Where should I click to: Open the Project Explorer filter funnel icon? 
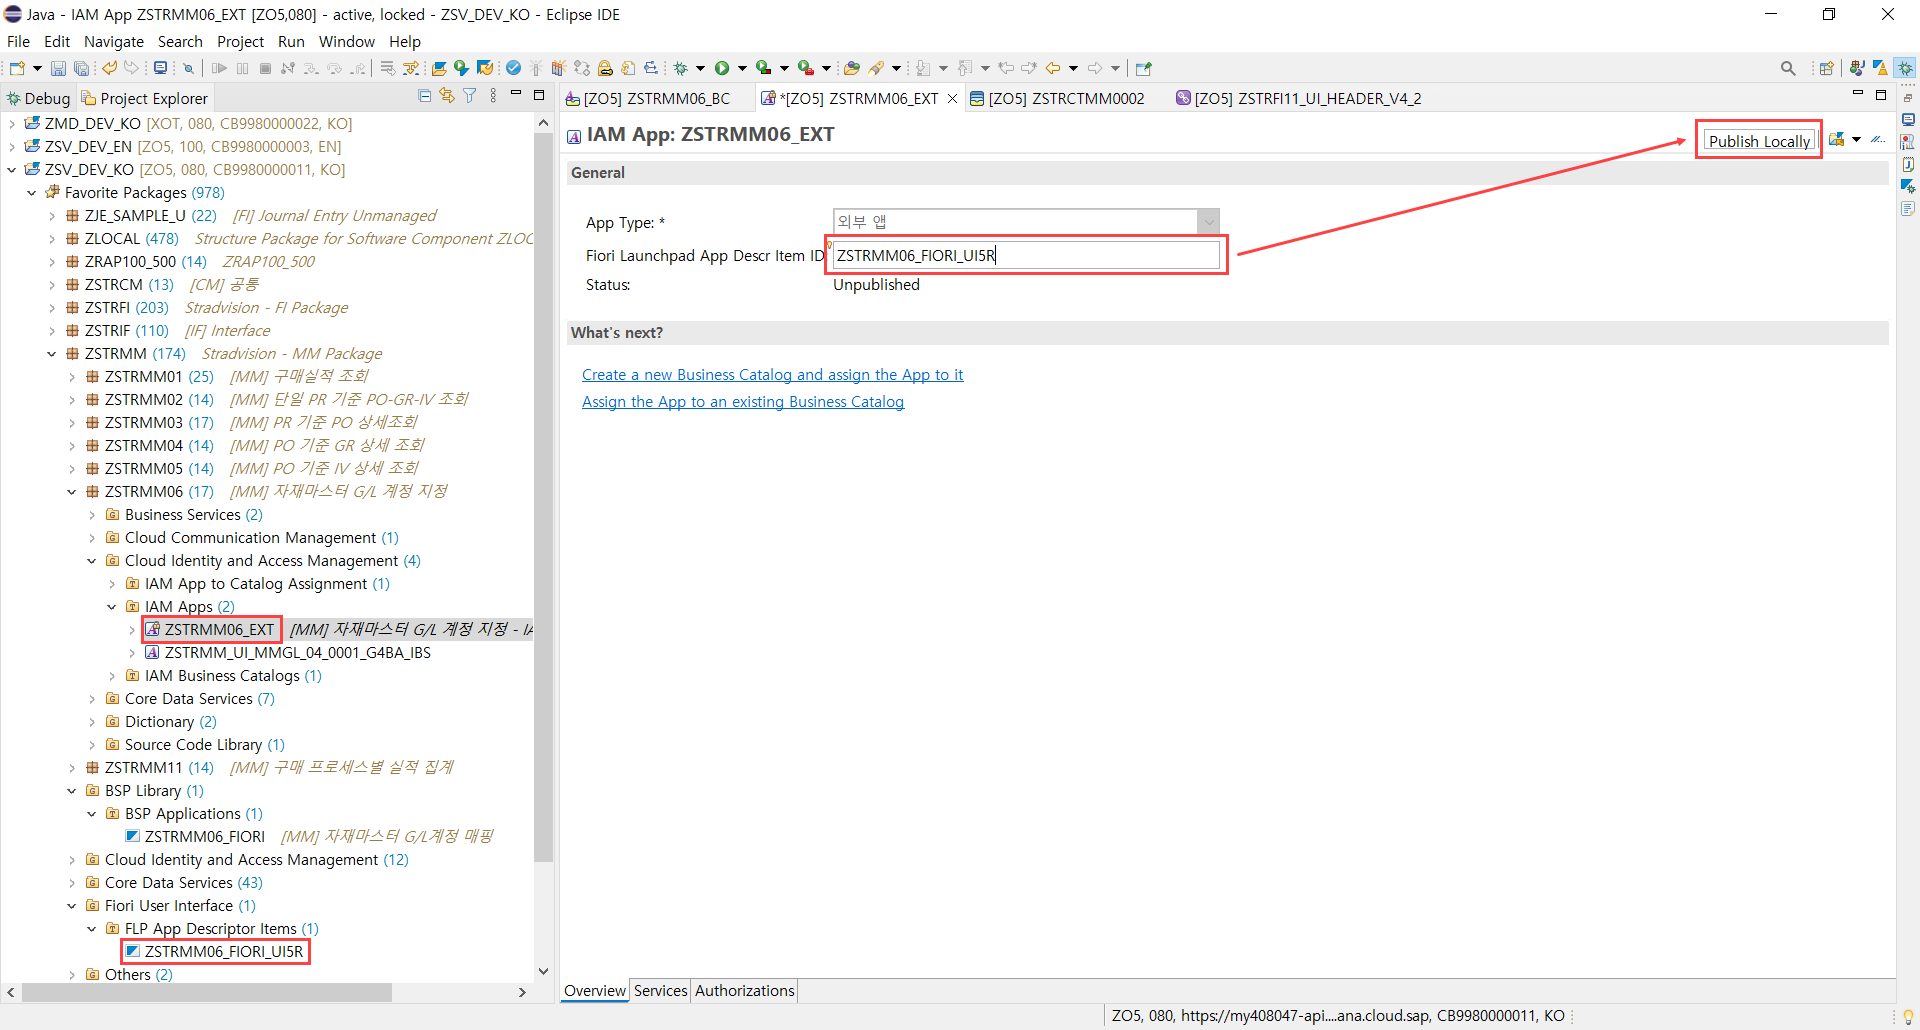click(x=470, y=96)
